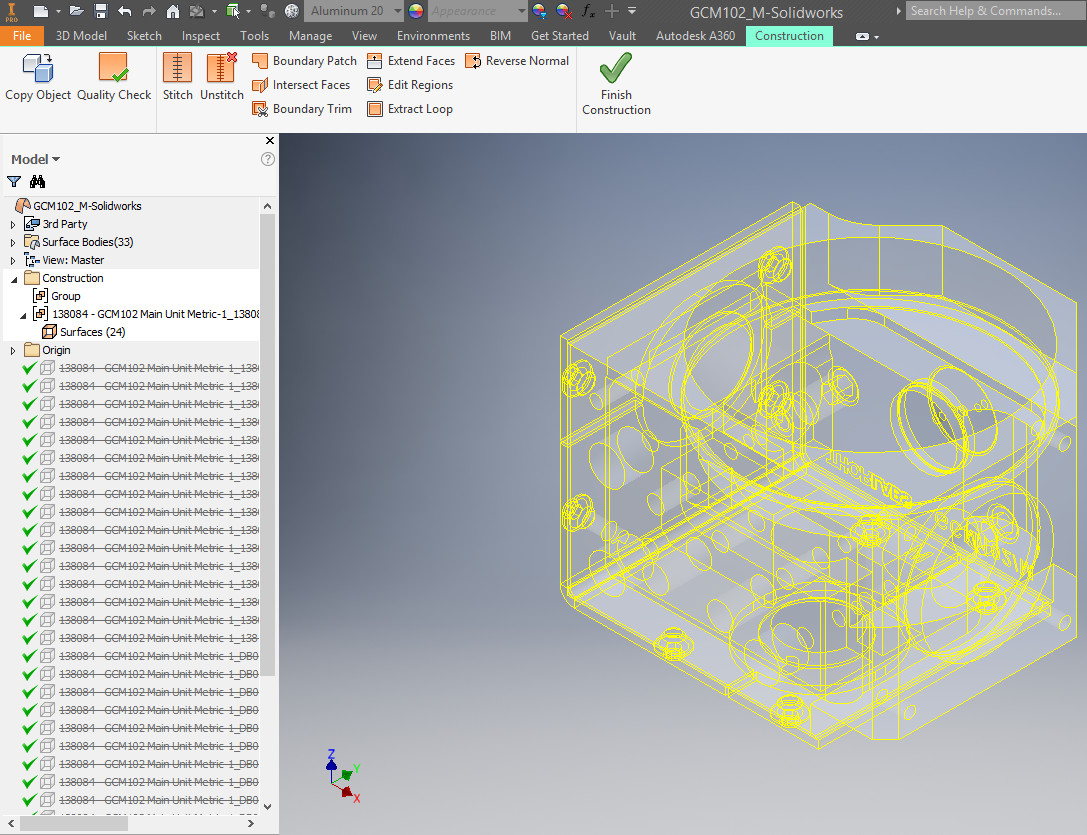Open the browser search binoculars icon
The height and width of the screenshot is (835, 1087).
(x=38, y=182)
